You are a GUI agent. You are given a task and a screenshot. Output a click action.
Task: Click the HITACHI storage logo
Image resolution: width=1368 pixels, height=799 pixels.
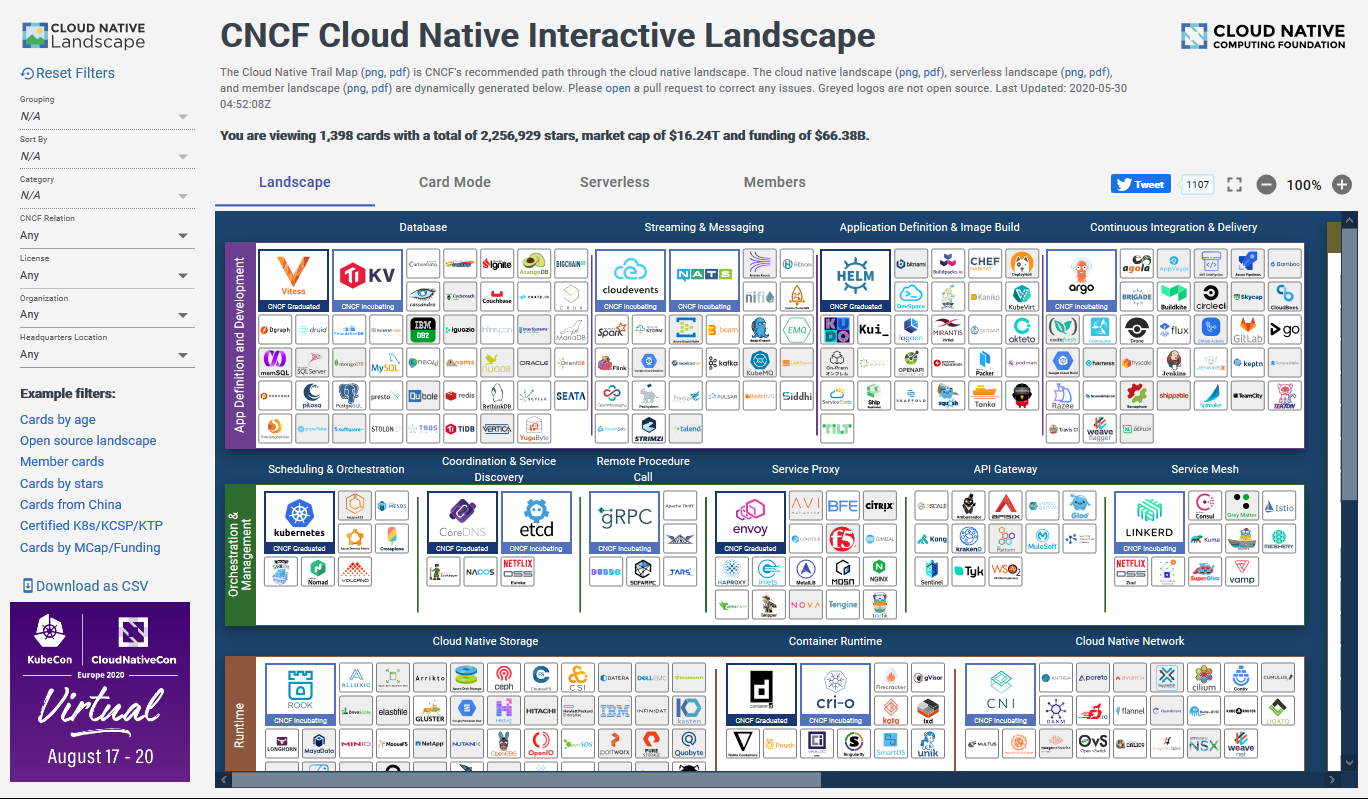click(x=541, y=711)
